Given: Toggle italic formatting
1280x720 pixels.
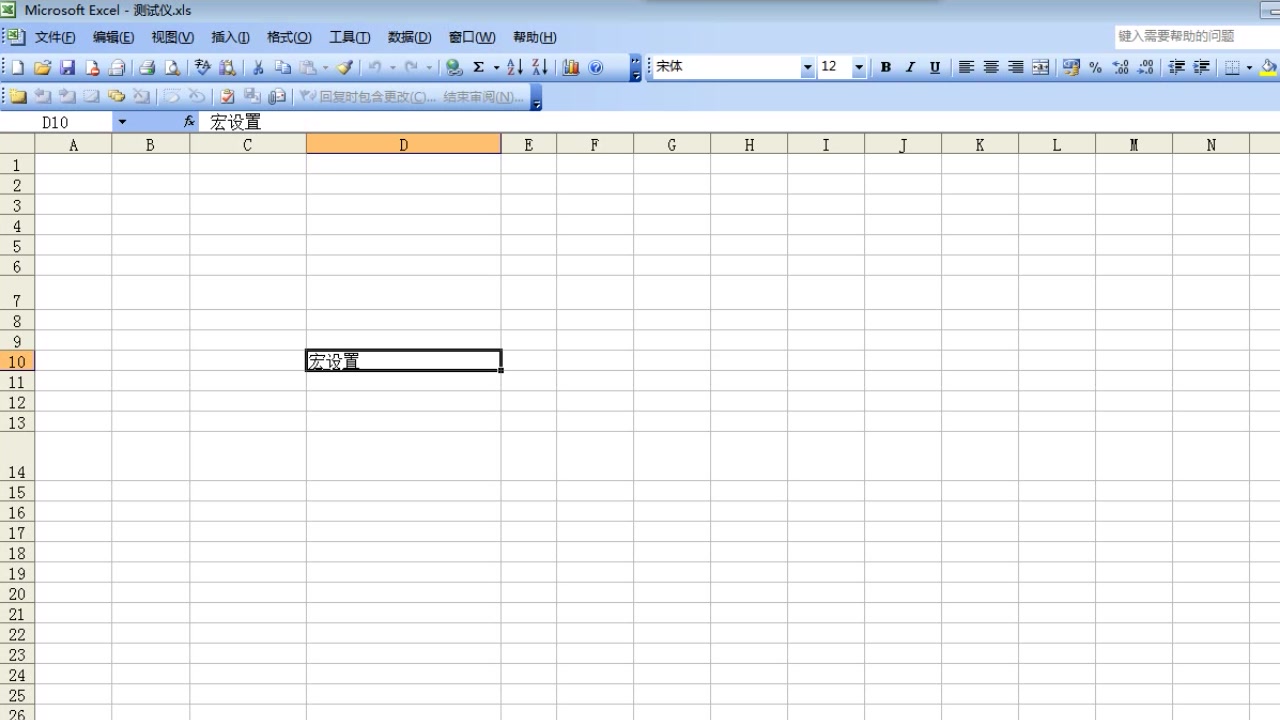Looking at the screenshot, I should click(910, 67).
